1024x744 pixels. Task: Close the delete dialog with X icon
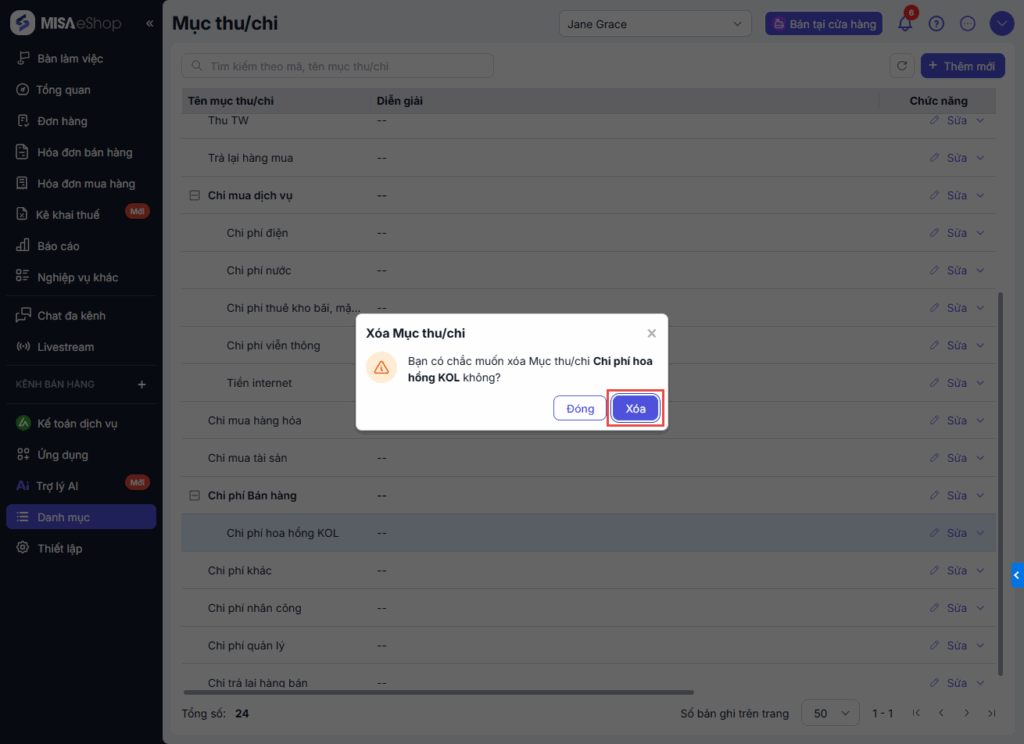tap(652, 333)
